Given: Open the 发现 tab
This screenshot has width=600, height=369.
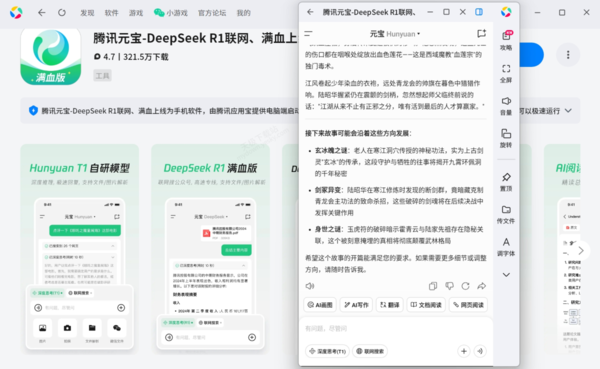Looking at the screenshot, I should pos(87,13).
